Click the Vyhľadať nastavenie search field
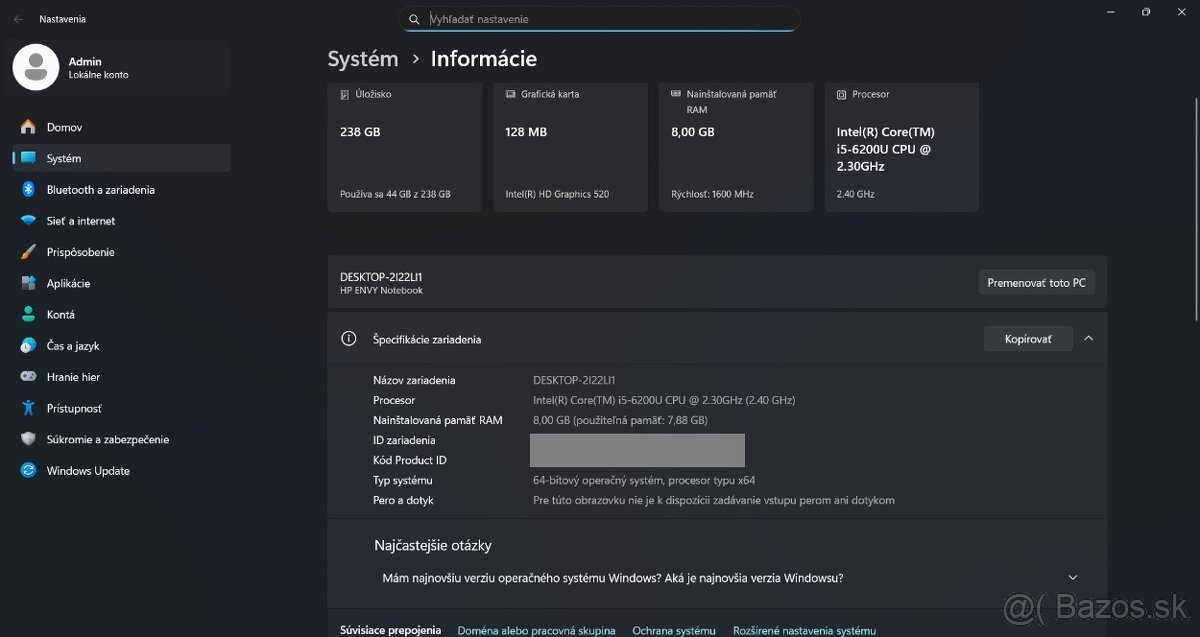This screenshot has height=637, width=1200. (x=600, y=18)
